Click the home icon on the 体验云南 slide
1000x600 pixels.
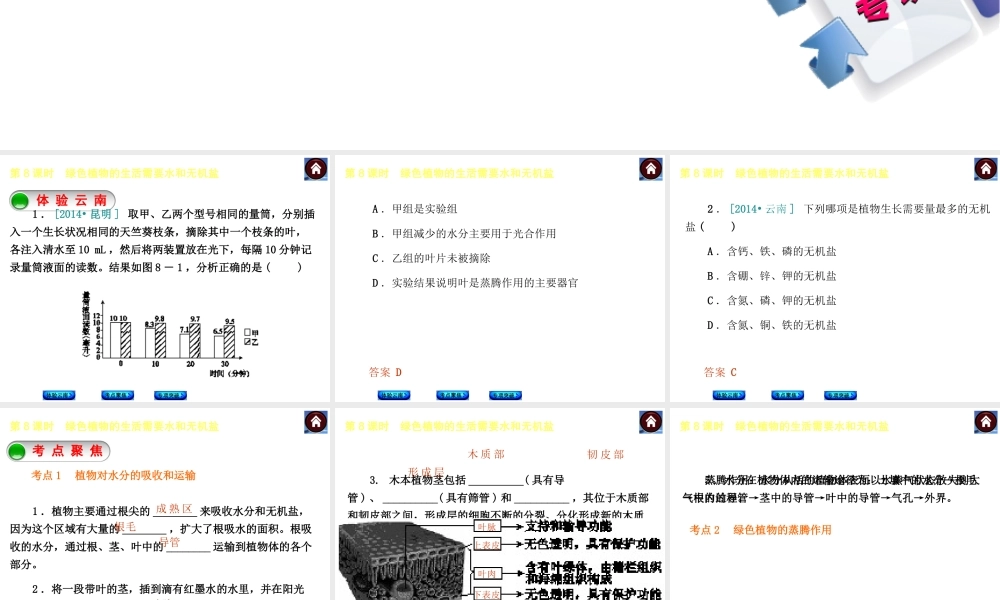316,169
